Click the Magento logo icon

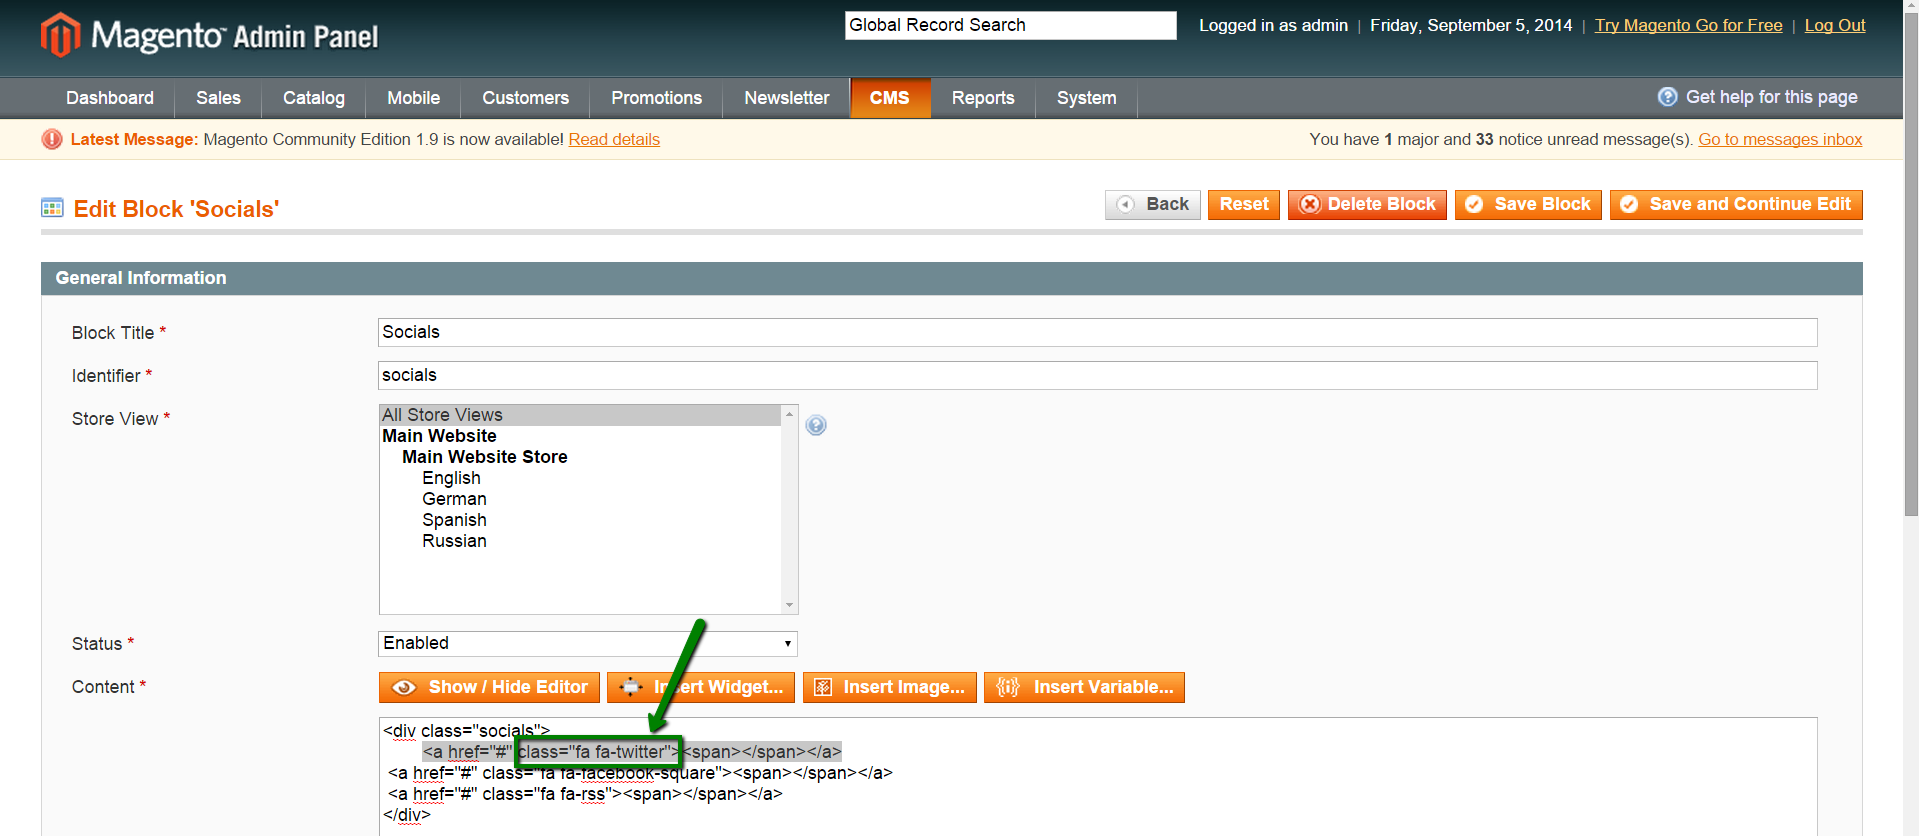[60, 35]
